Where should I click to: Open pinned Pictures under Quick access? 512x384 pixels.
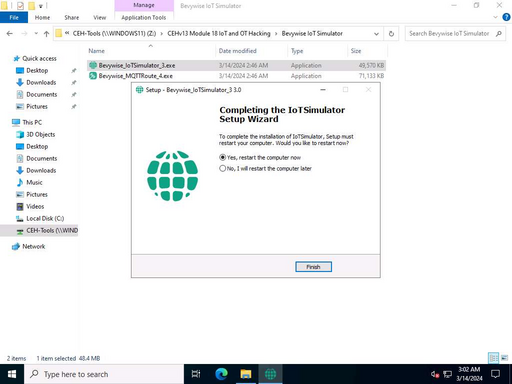click(37, 106)
